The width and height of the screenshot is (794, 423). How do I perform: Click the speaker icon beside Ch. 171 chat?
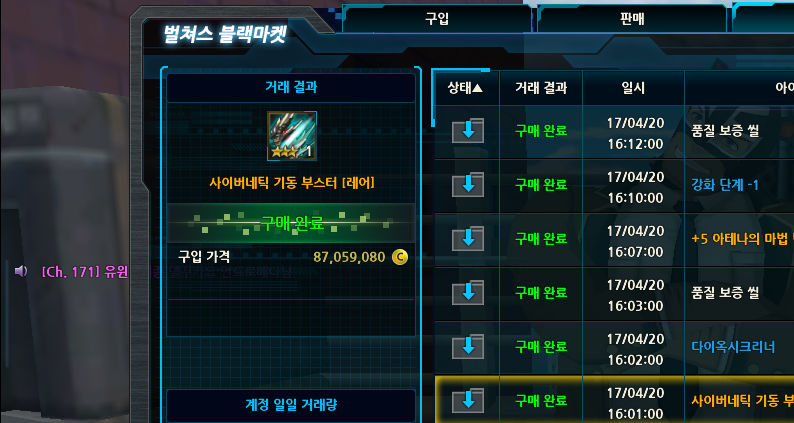coord(21,272)
